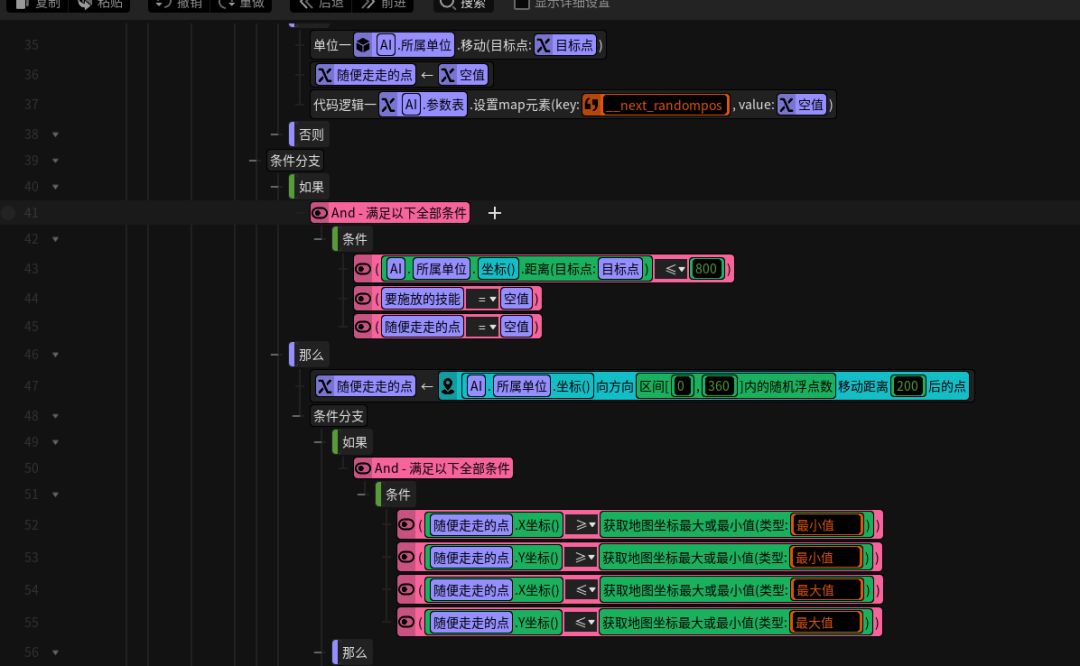Toggle the eye on 随便走走的点 condition line 45

coord(363,326)
